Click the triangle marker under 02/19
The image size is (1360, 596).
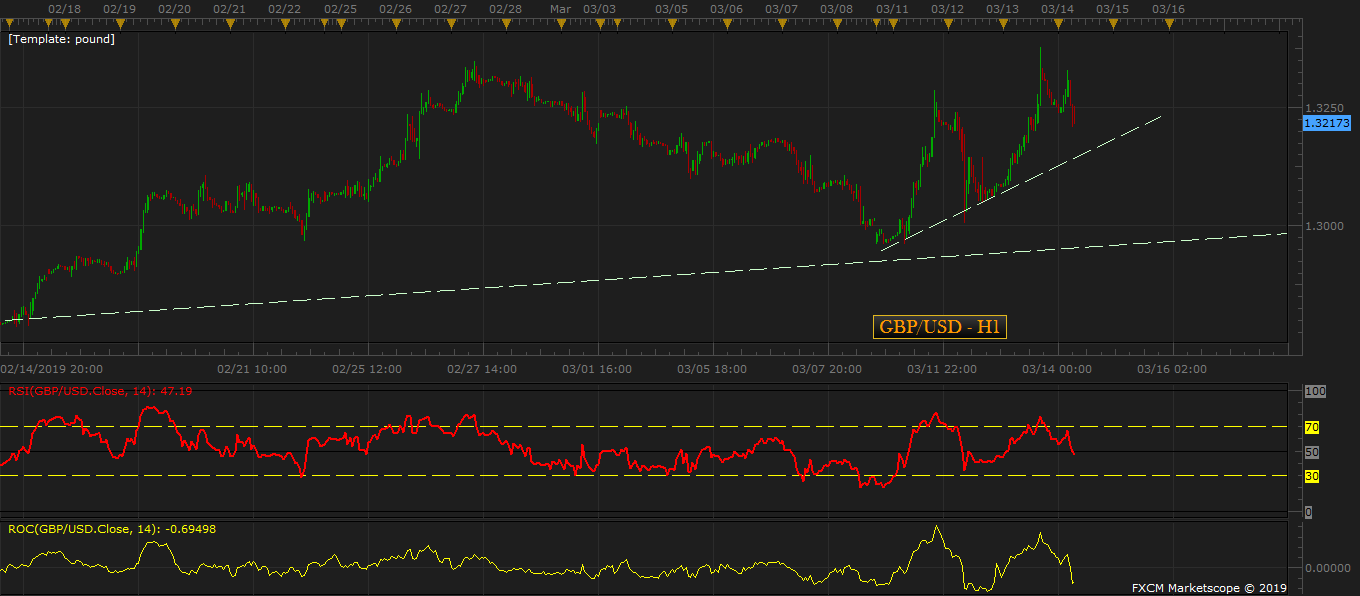tap(120, 23)
